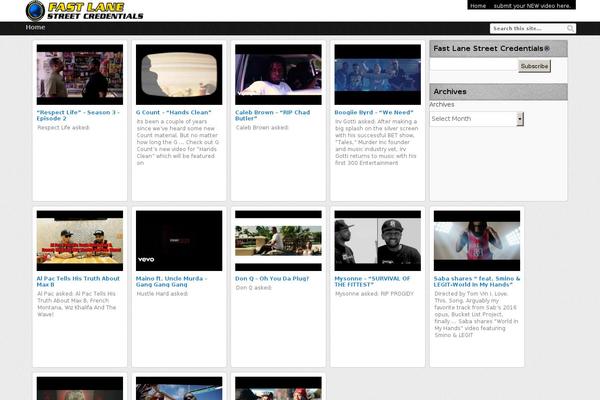Click 'Mysonne asked: RIP PRODIGY' text
Viewport: 600px width, 400px height.
click(374, 294)
